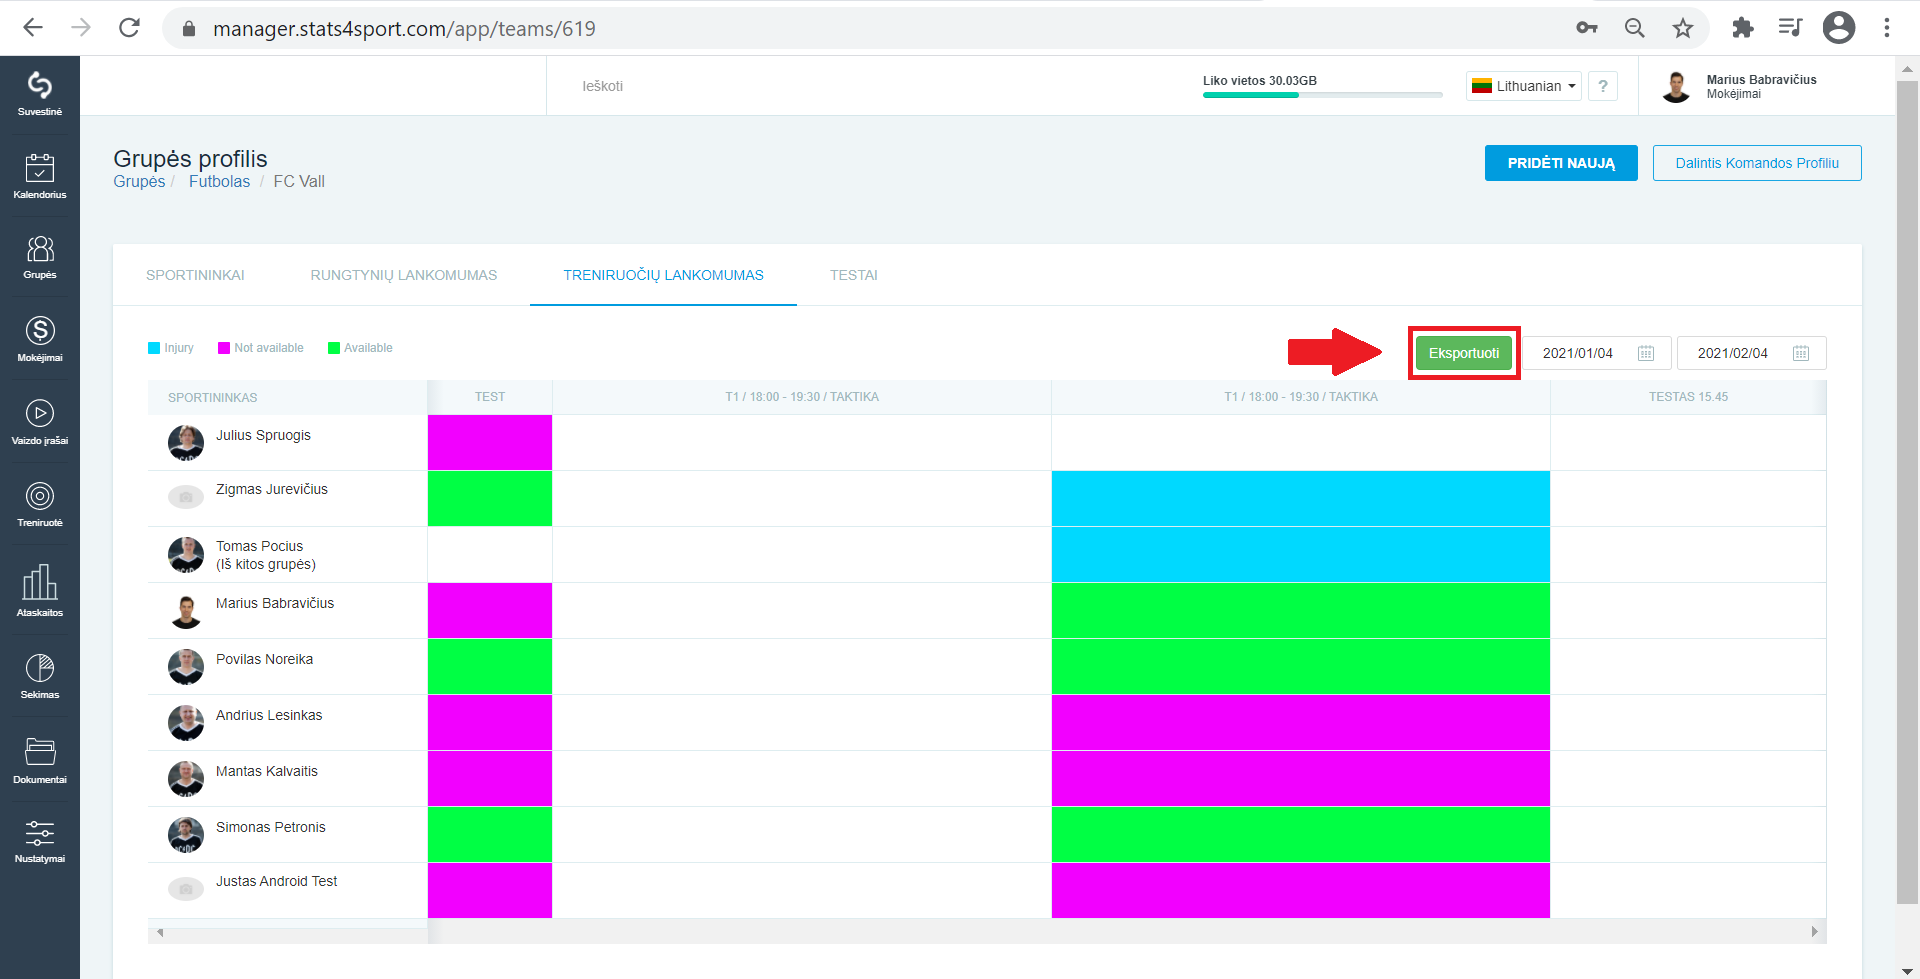1920x979 pixels.
Task: Open Chrome three-dot menu
Action: [1887, 28]
